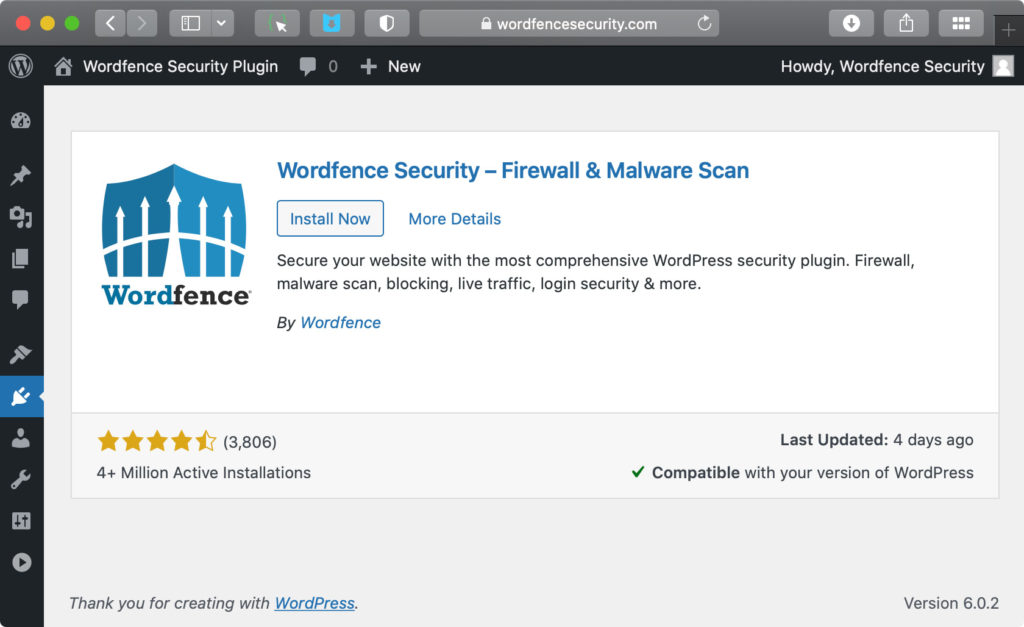Click the + New admin bar item
Screen dimensions: 1024x627
[x=390, y=66]
